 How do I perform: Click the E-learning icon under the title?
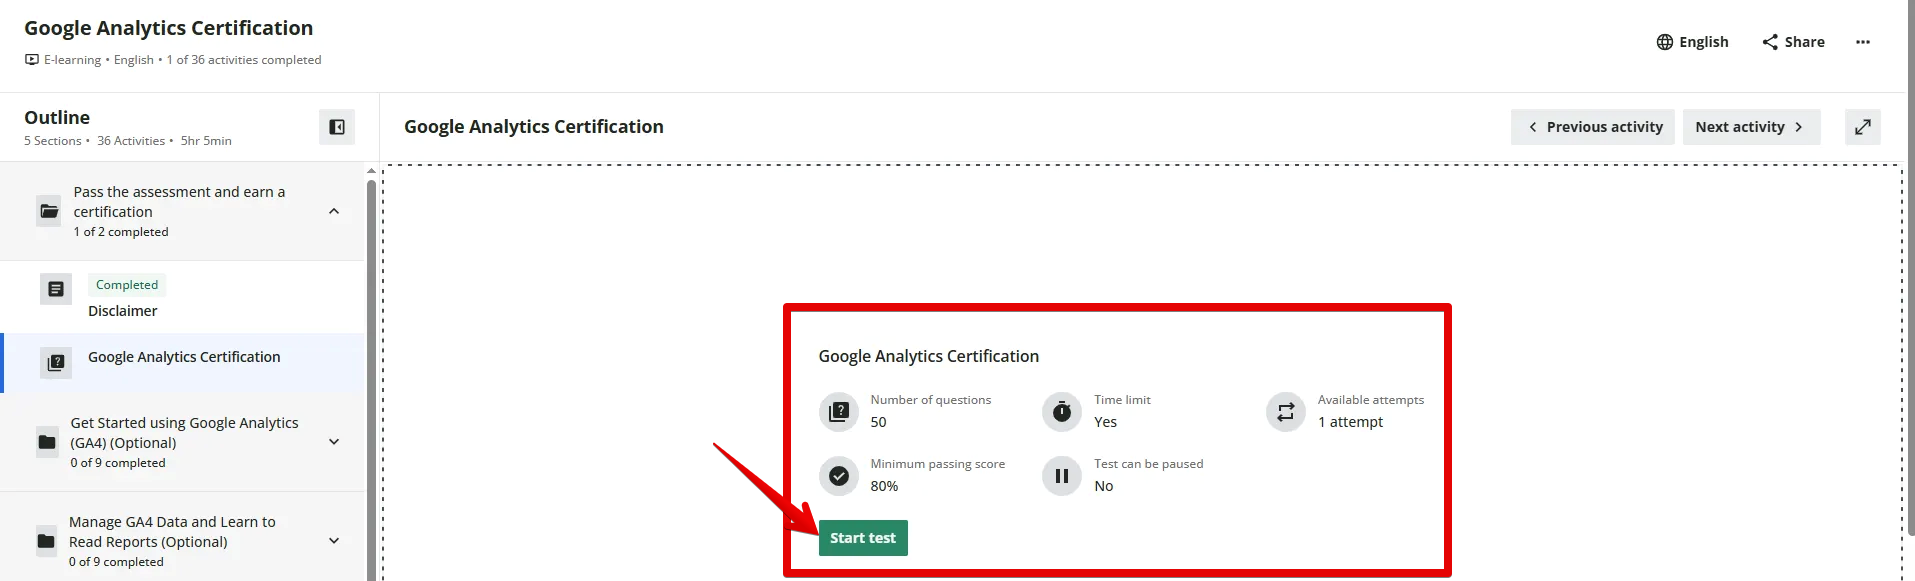coord(32,60)
